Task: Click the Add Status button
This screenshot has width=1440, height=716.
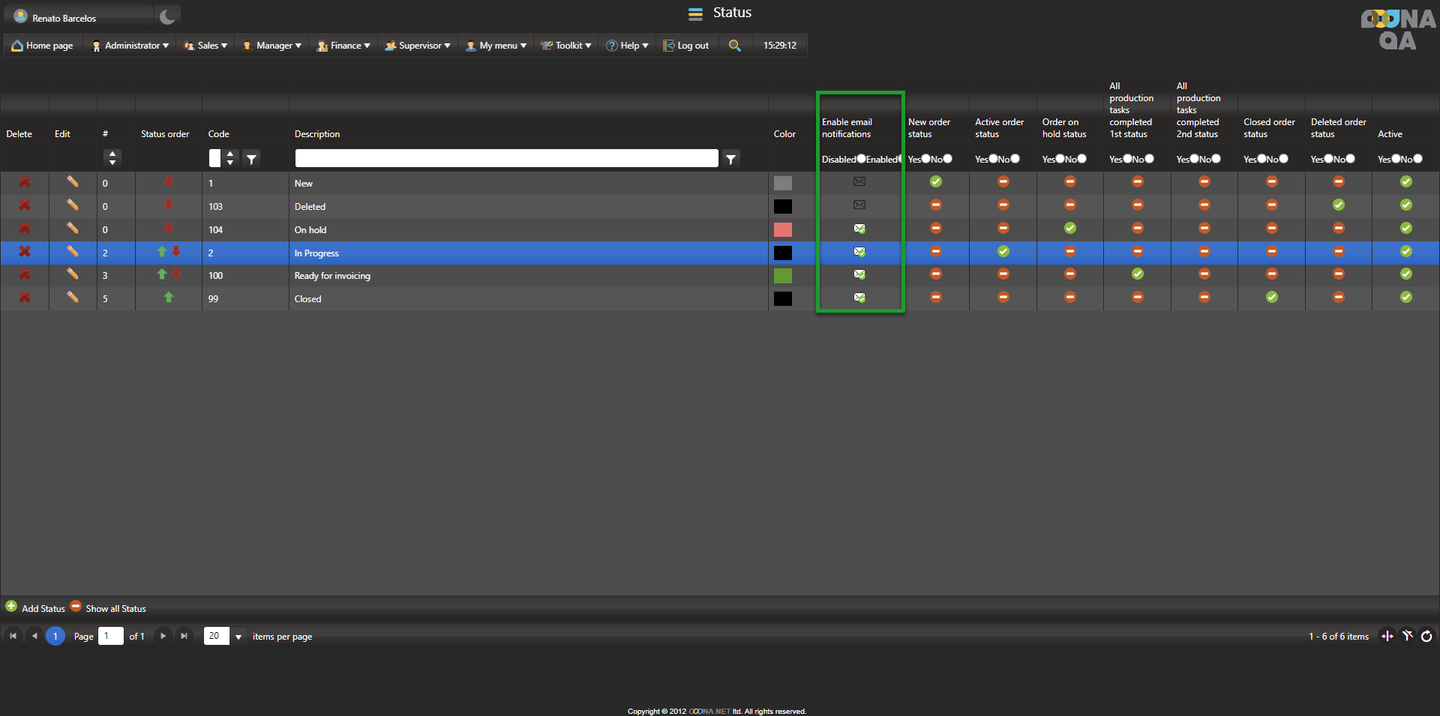Action: tap(36, 608)
